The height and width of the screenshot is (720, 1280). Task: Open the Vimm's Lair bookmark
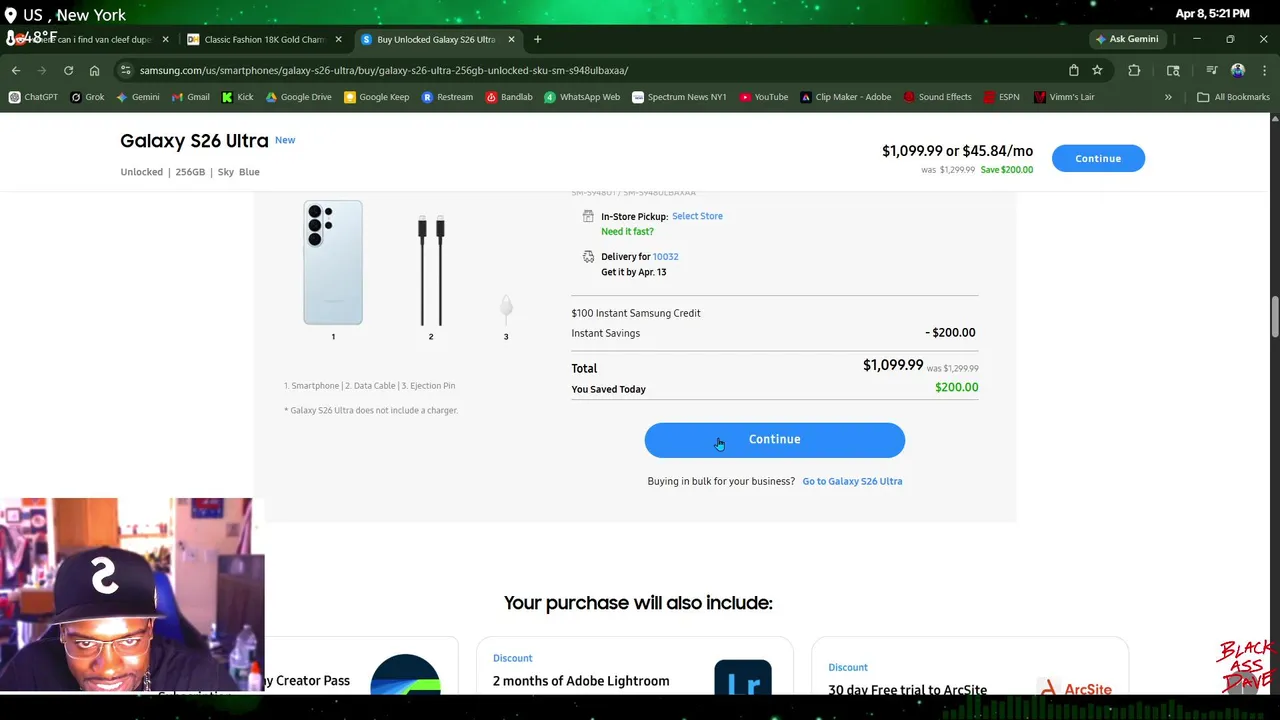pyautogui.click(x=1064, y=97)
